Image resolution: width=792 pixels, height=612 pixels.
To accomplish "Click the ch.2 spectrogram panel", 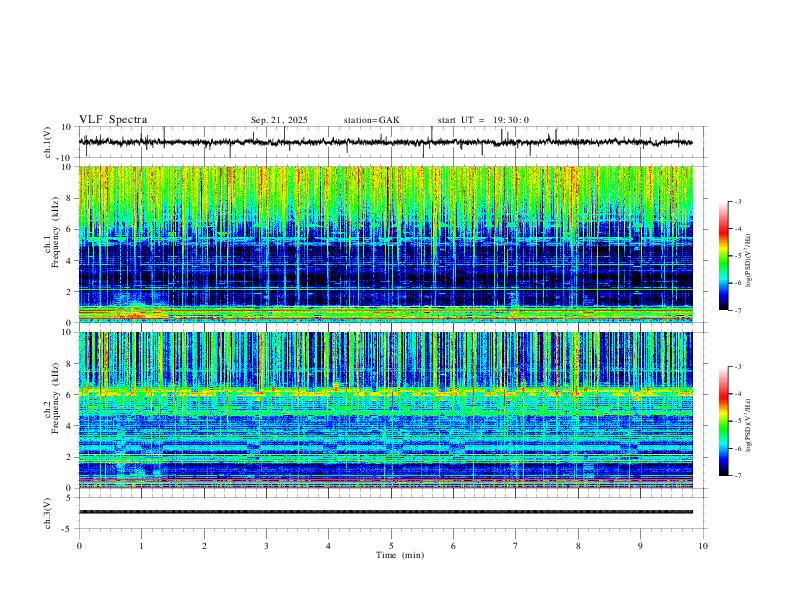I will coord(386,410).
